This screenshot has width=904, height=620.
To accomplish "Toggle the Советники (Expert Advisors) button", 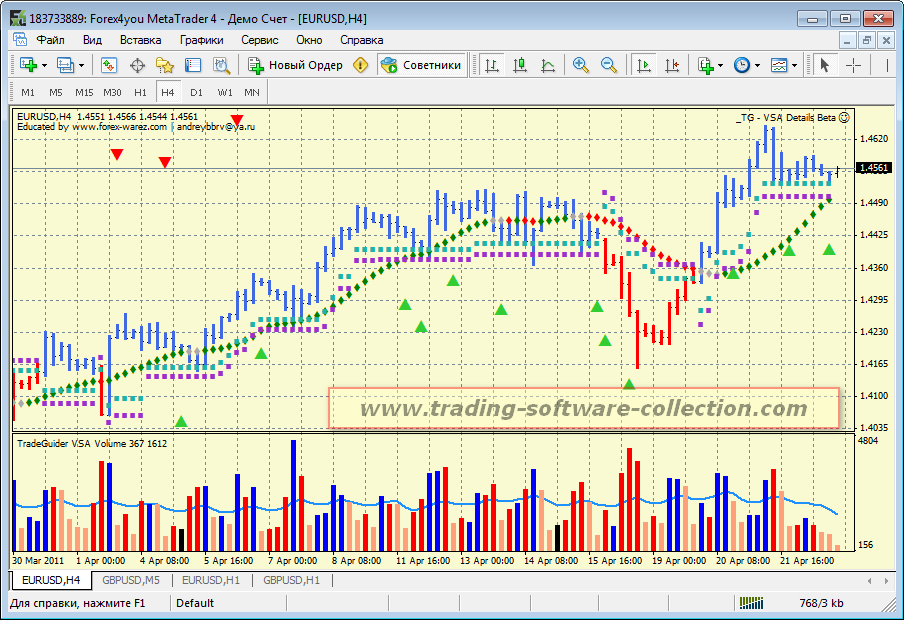I will coord(421,65).
